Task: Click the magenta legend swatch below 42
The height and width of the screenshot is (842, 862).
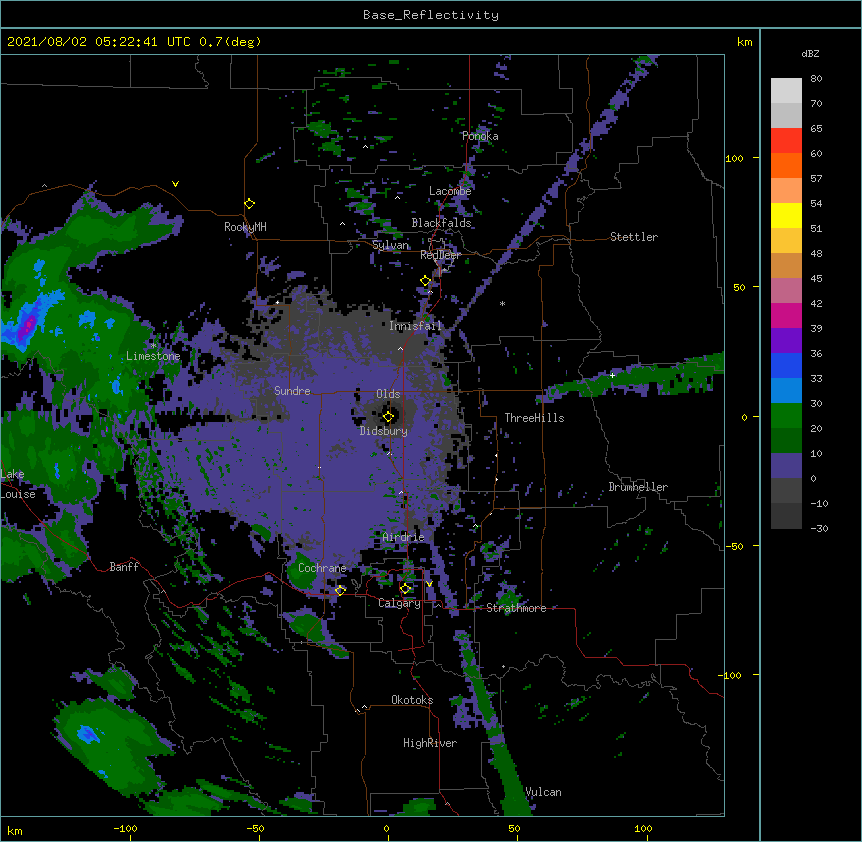Action: click(x=786, y=315)
